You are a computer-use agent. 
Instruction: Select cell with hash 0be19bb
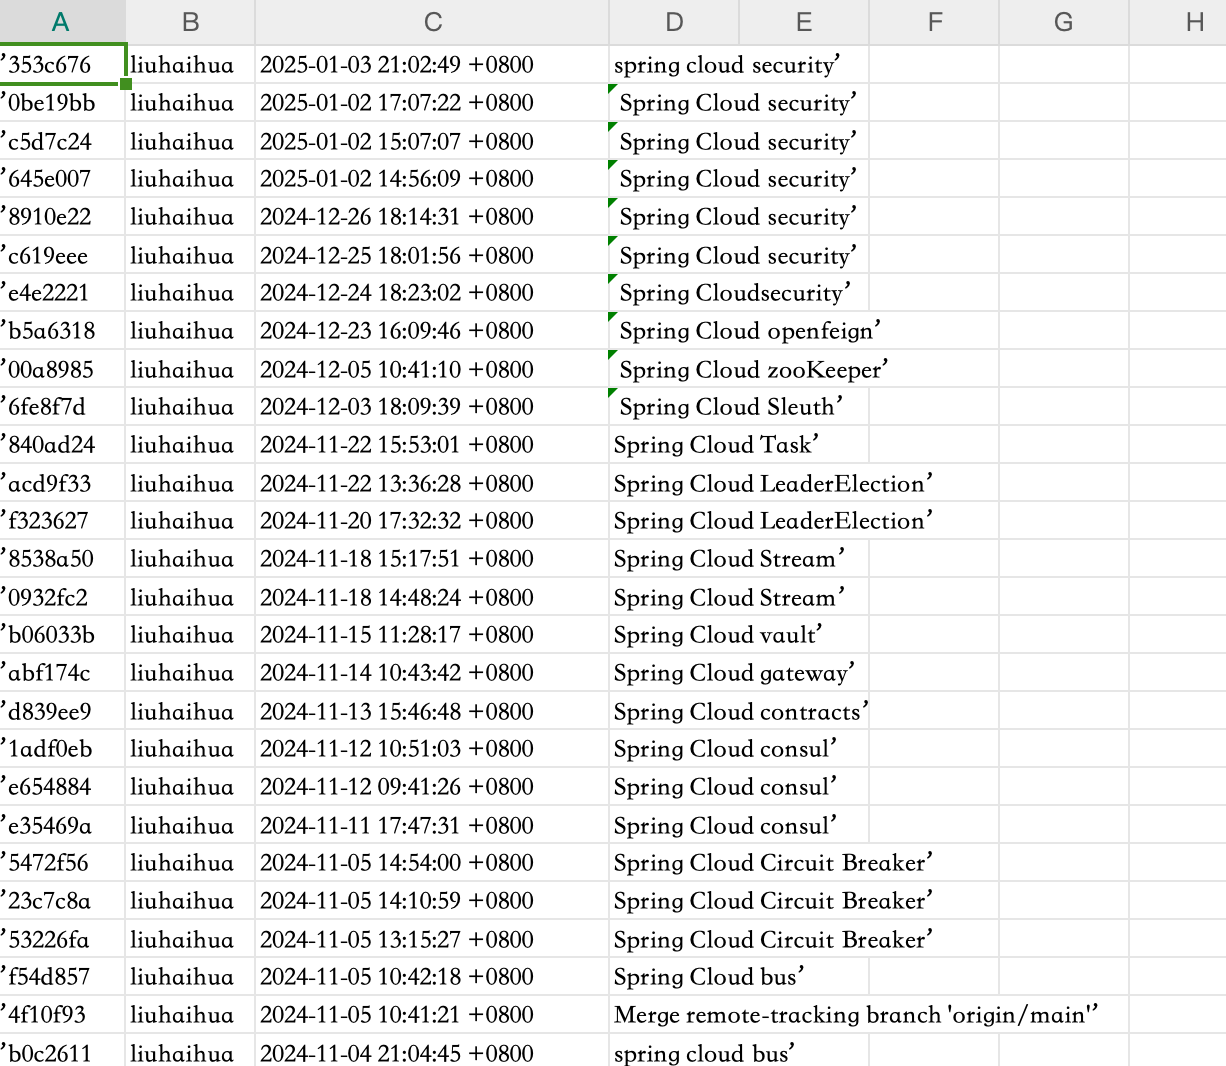pyautogui.click(x=62, y=103)
